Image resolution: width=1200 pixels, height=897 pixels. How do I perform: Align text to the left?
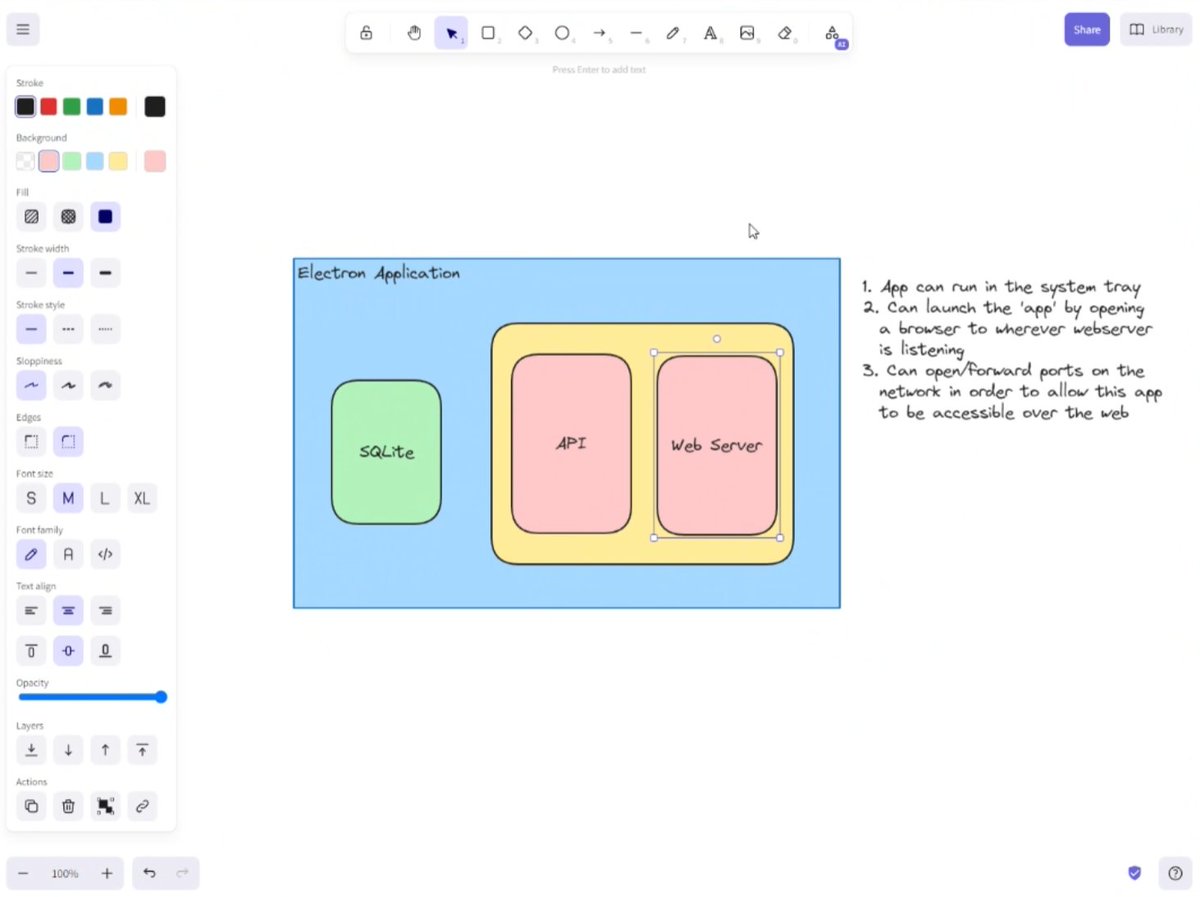point(31,610)
